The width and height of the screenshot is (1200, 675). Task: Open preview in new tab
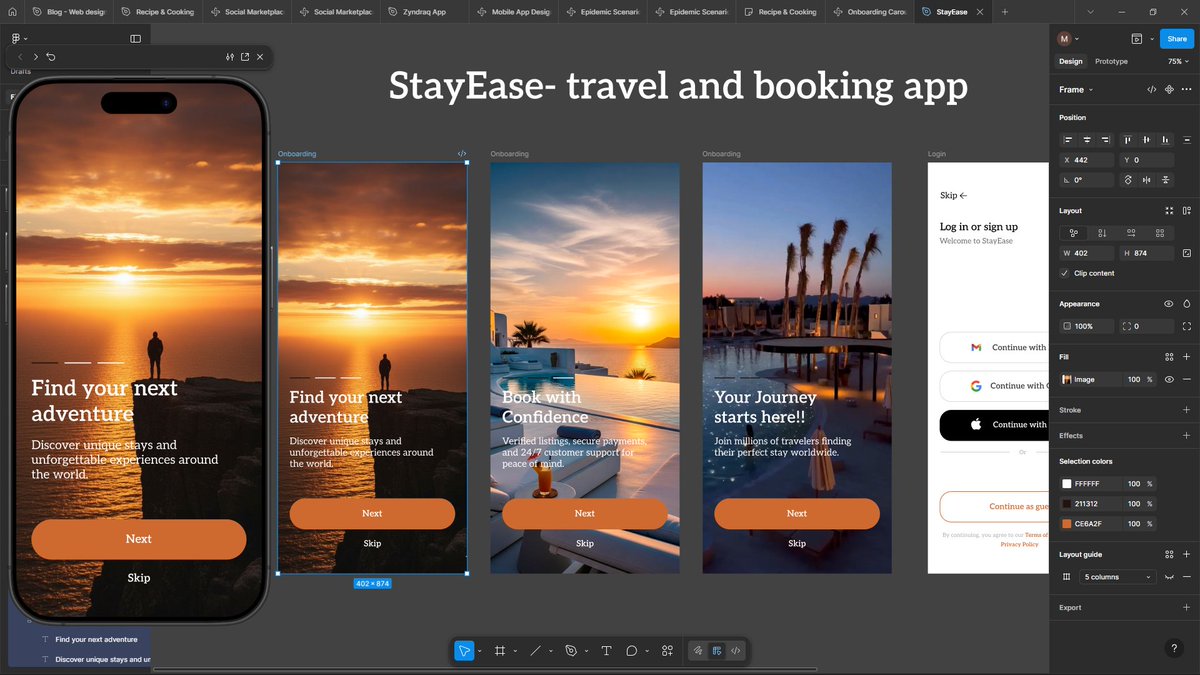point(245,57)
